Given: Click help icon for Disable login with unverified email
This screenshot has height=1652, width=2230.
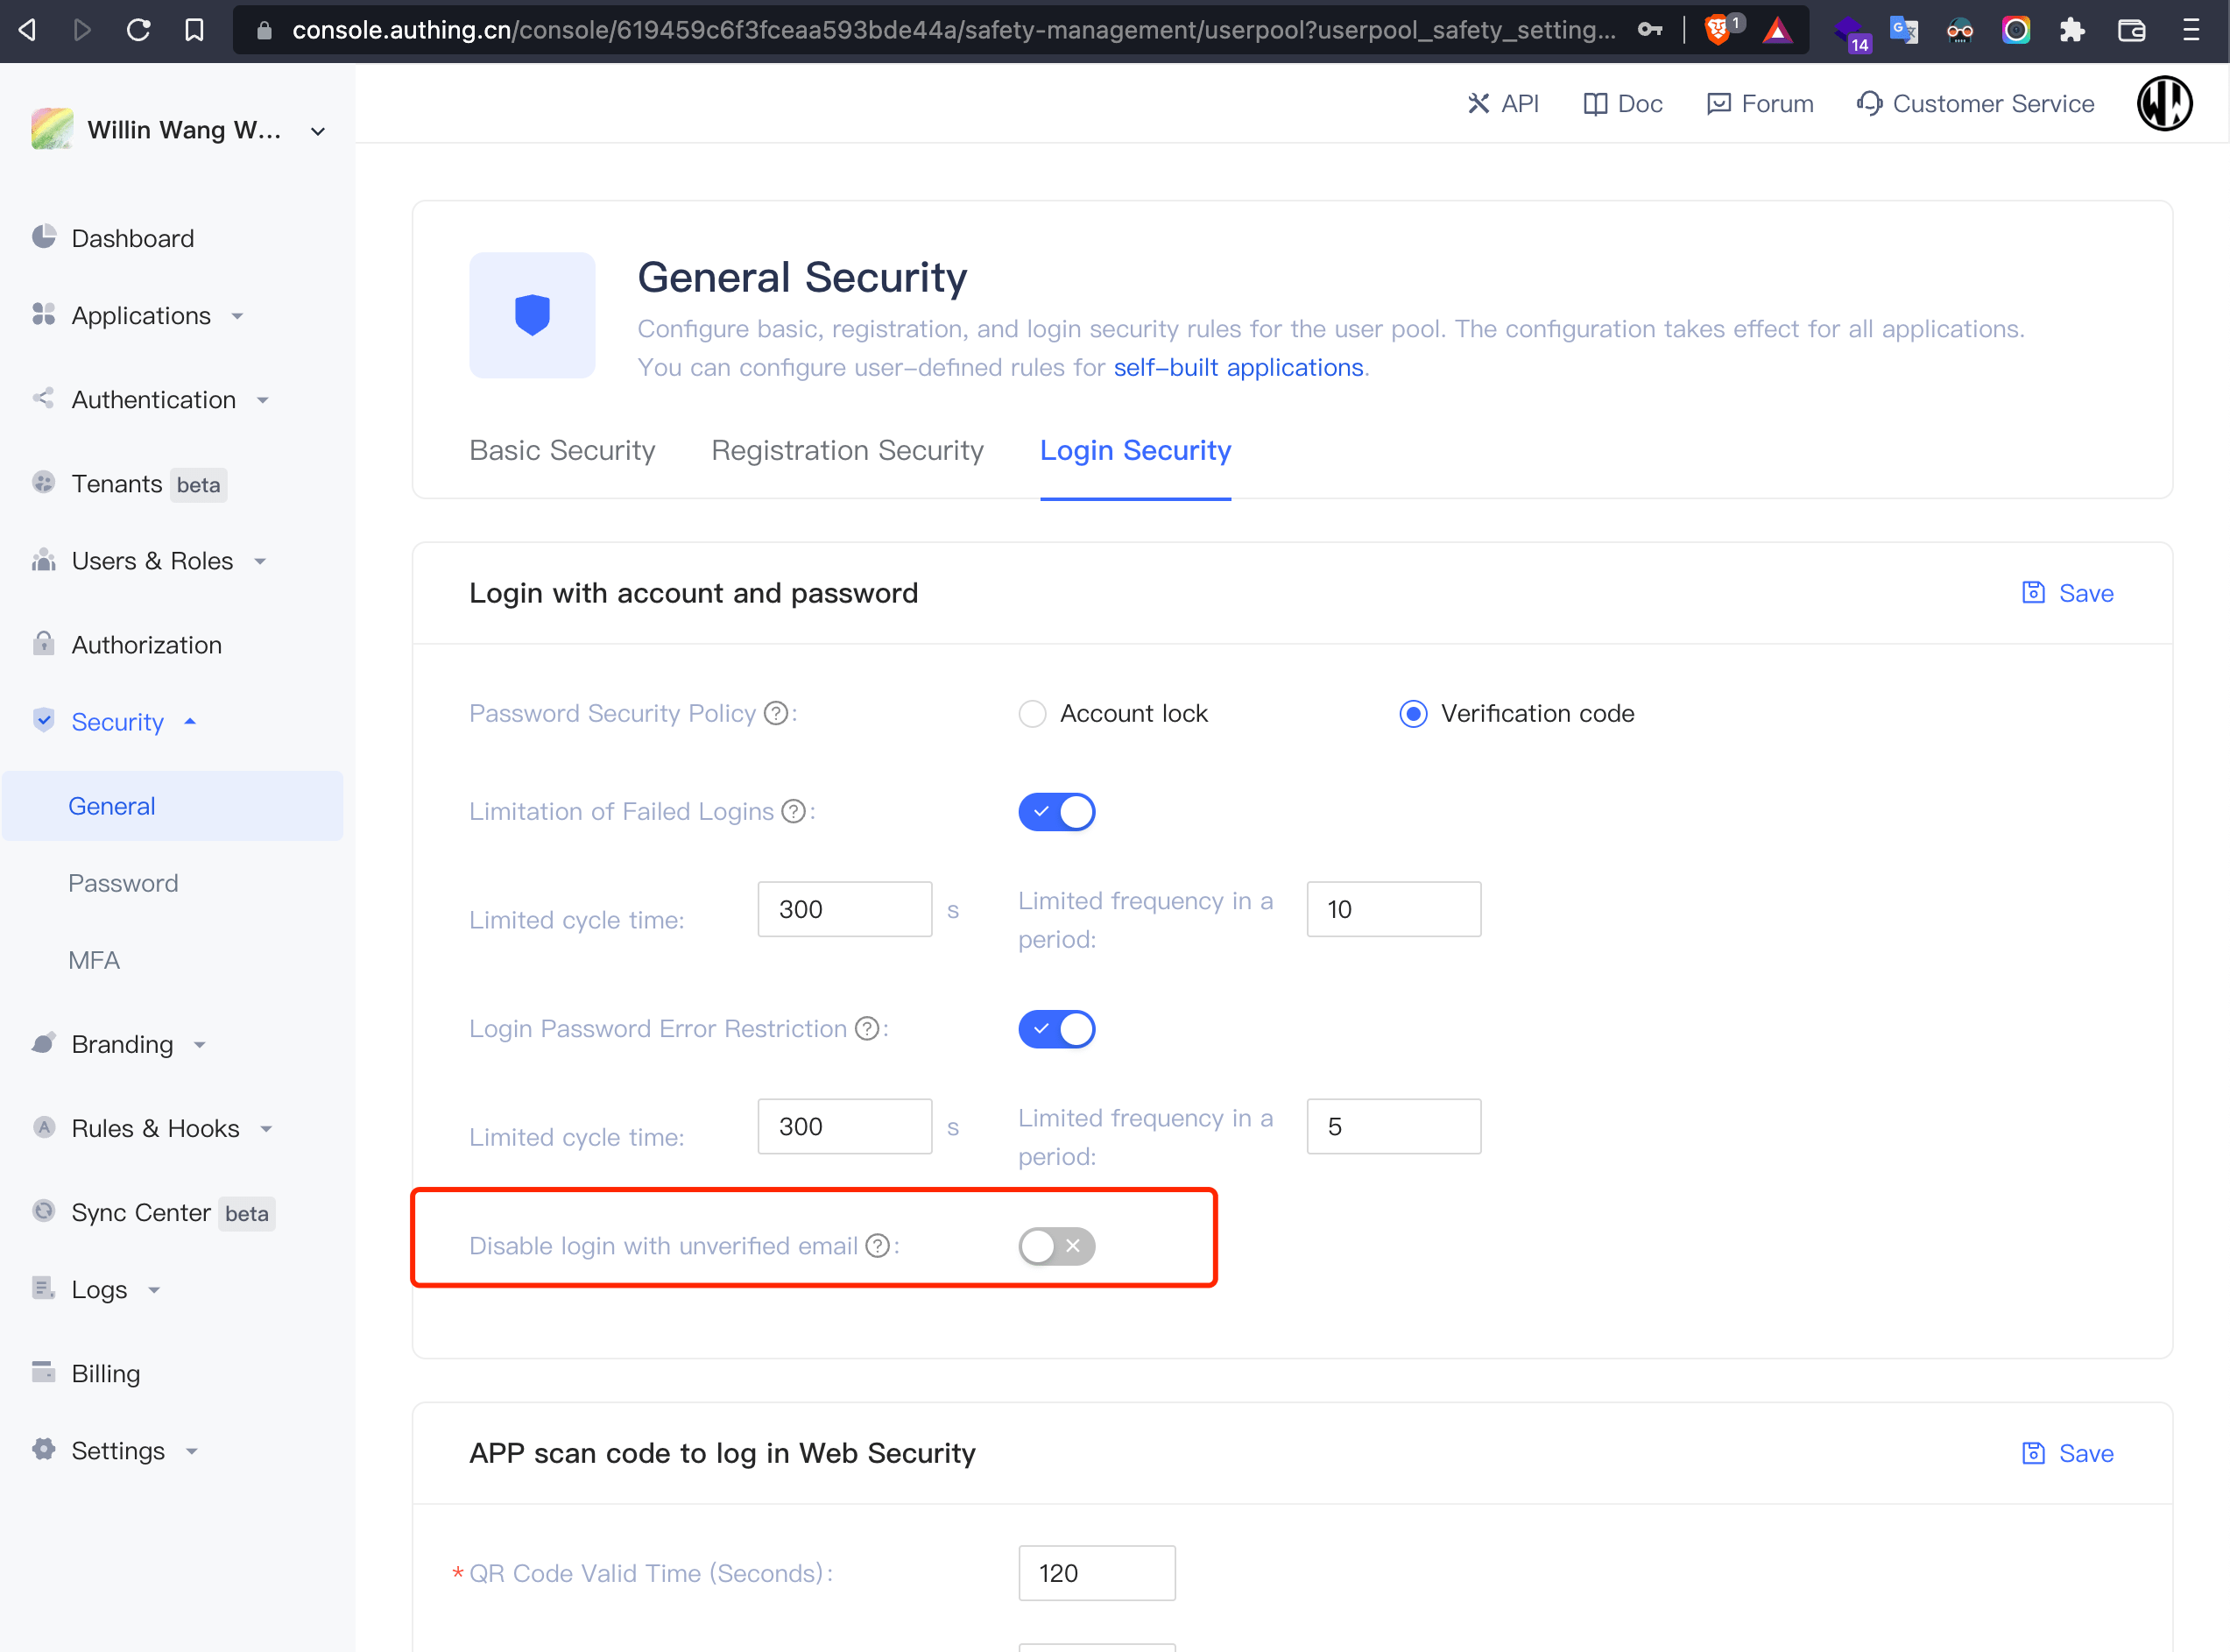Looking at the screenshot, I should 877,1246.
